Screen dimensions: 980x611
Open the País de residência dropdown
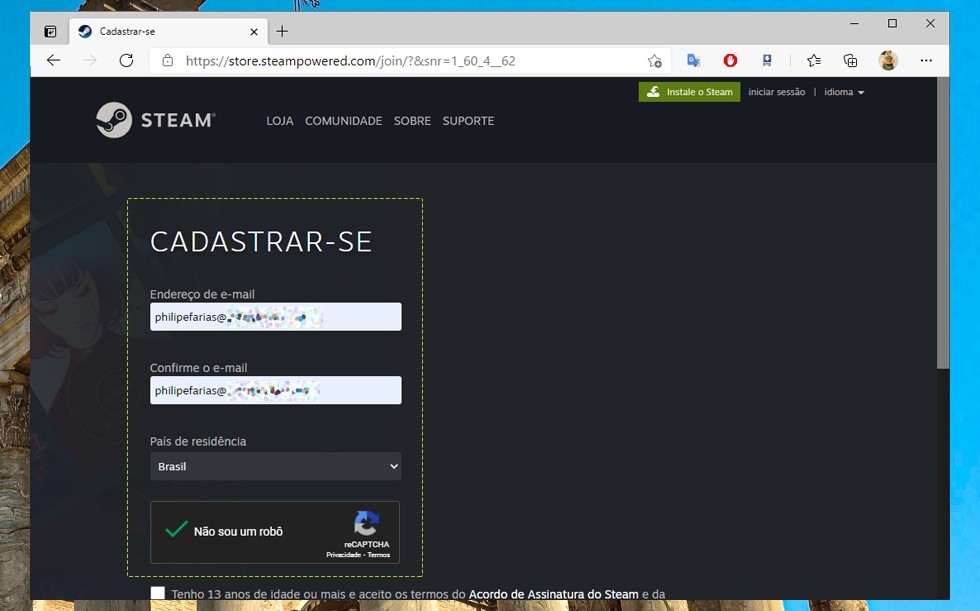pyautogui.click(x=275, y=467)
